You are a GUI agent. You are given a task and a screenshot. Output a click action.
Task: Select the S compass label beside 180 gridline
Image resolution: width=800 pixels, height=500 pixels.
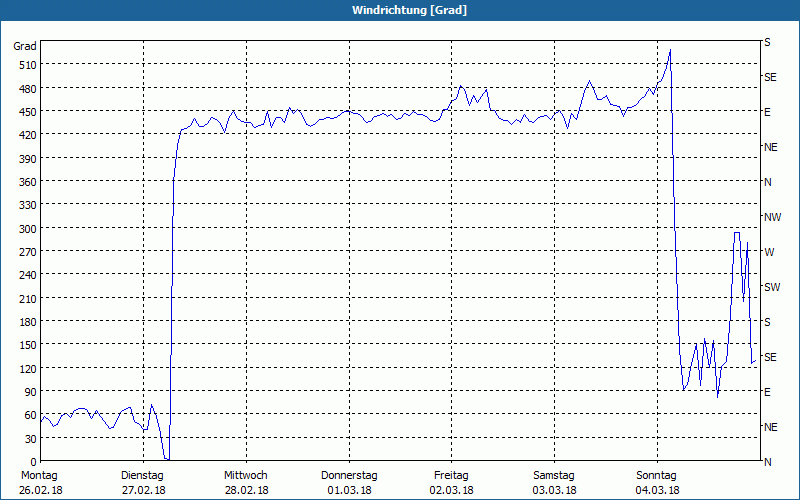pyautogui.click(x=767, y=322)
